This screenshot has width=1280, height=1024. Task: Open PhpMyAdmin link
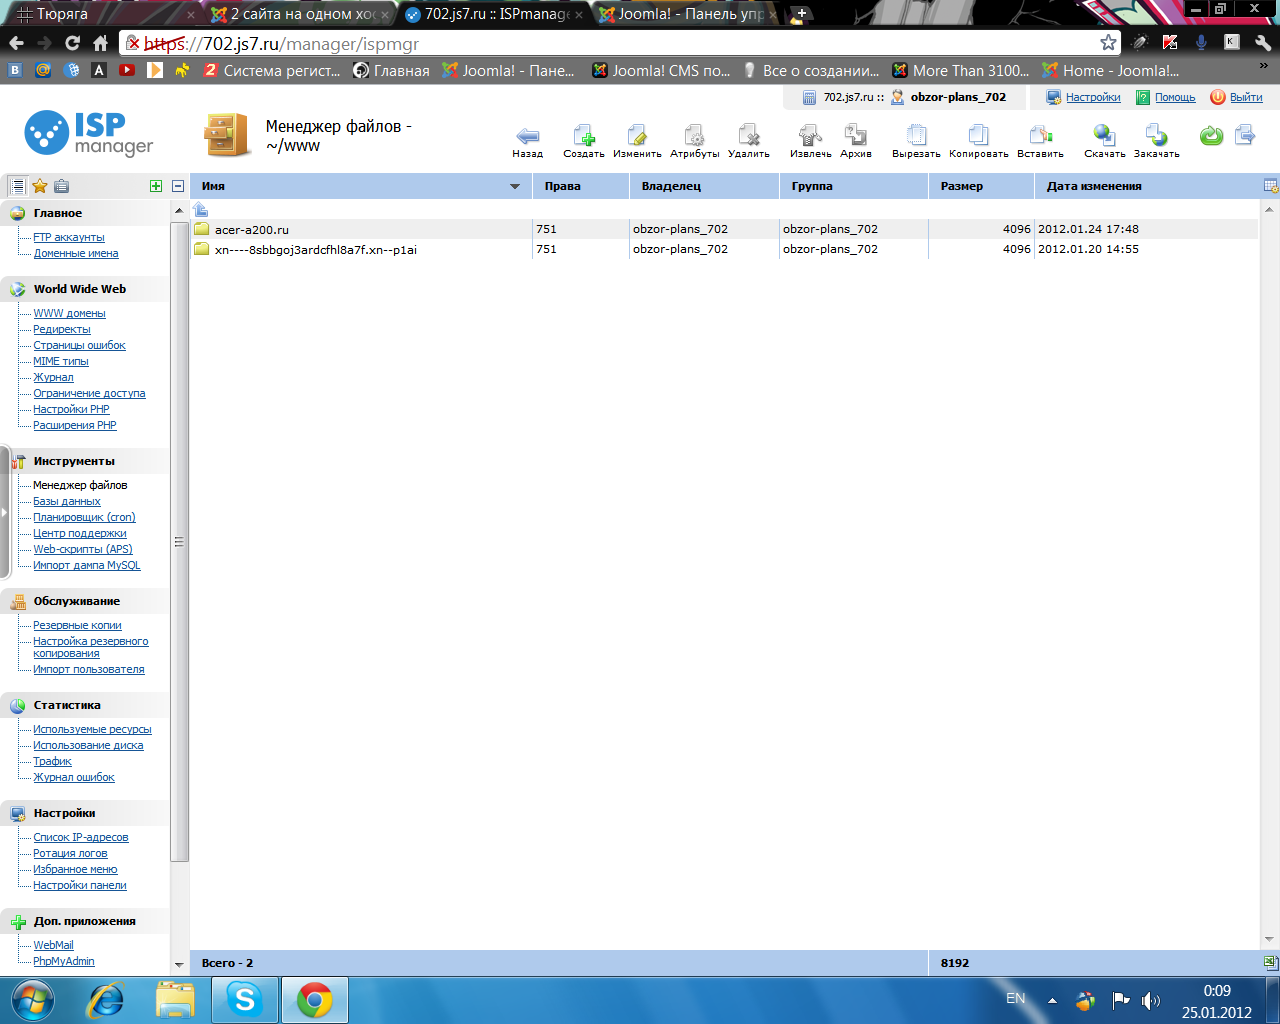(64, 961)
